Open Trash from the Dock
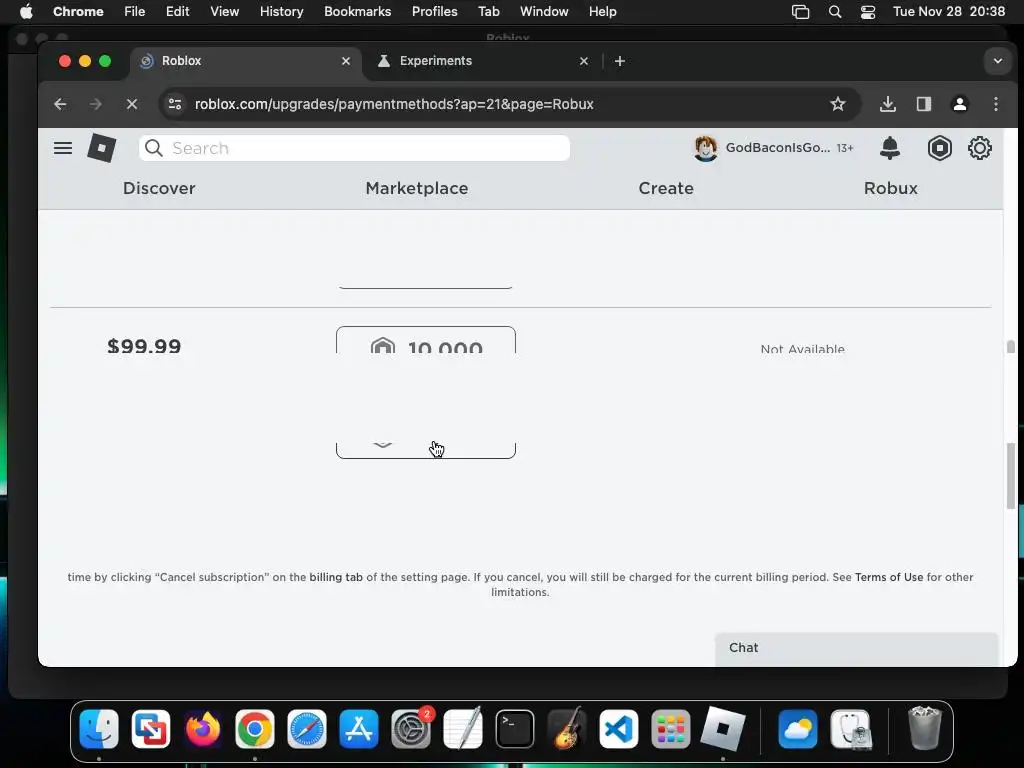Viewport: 1024px width, 768px height. pos(924,729)
